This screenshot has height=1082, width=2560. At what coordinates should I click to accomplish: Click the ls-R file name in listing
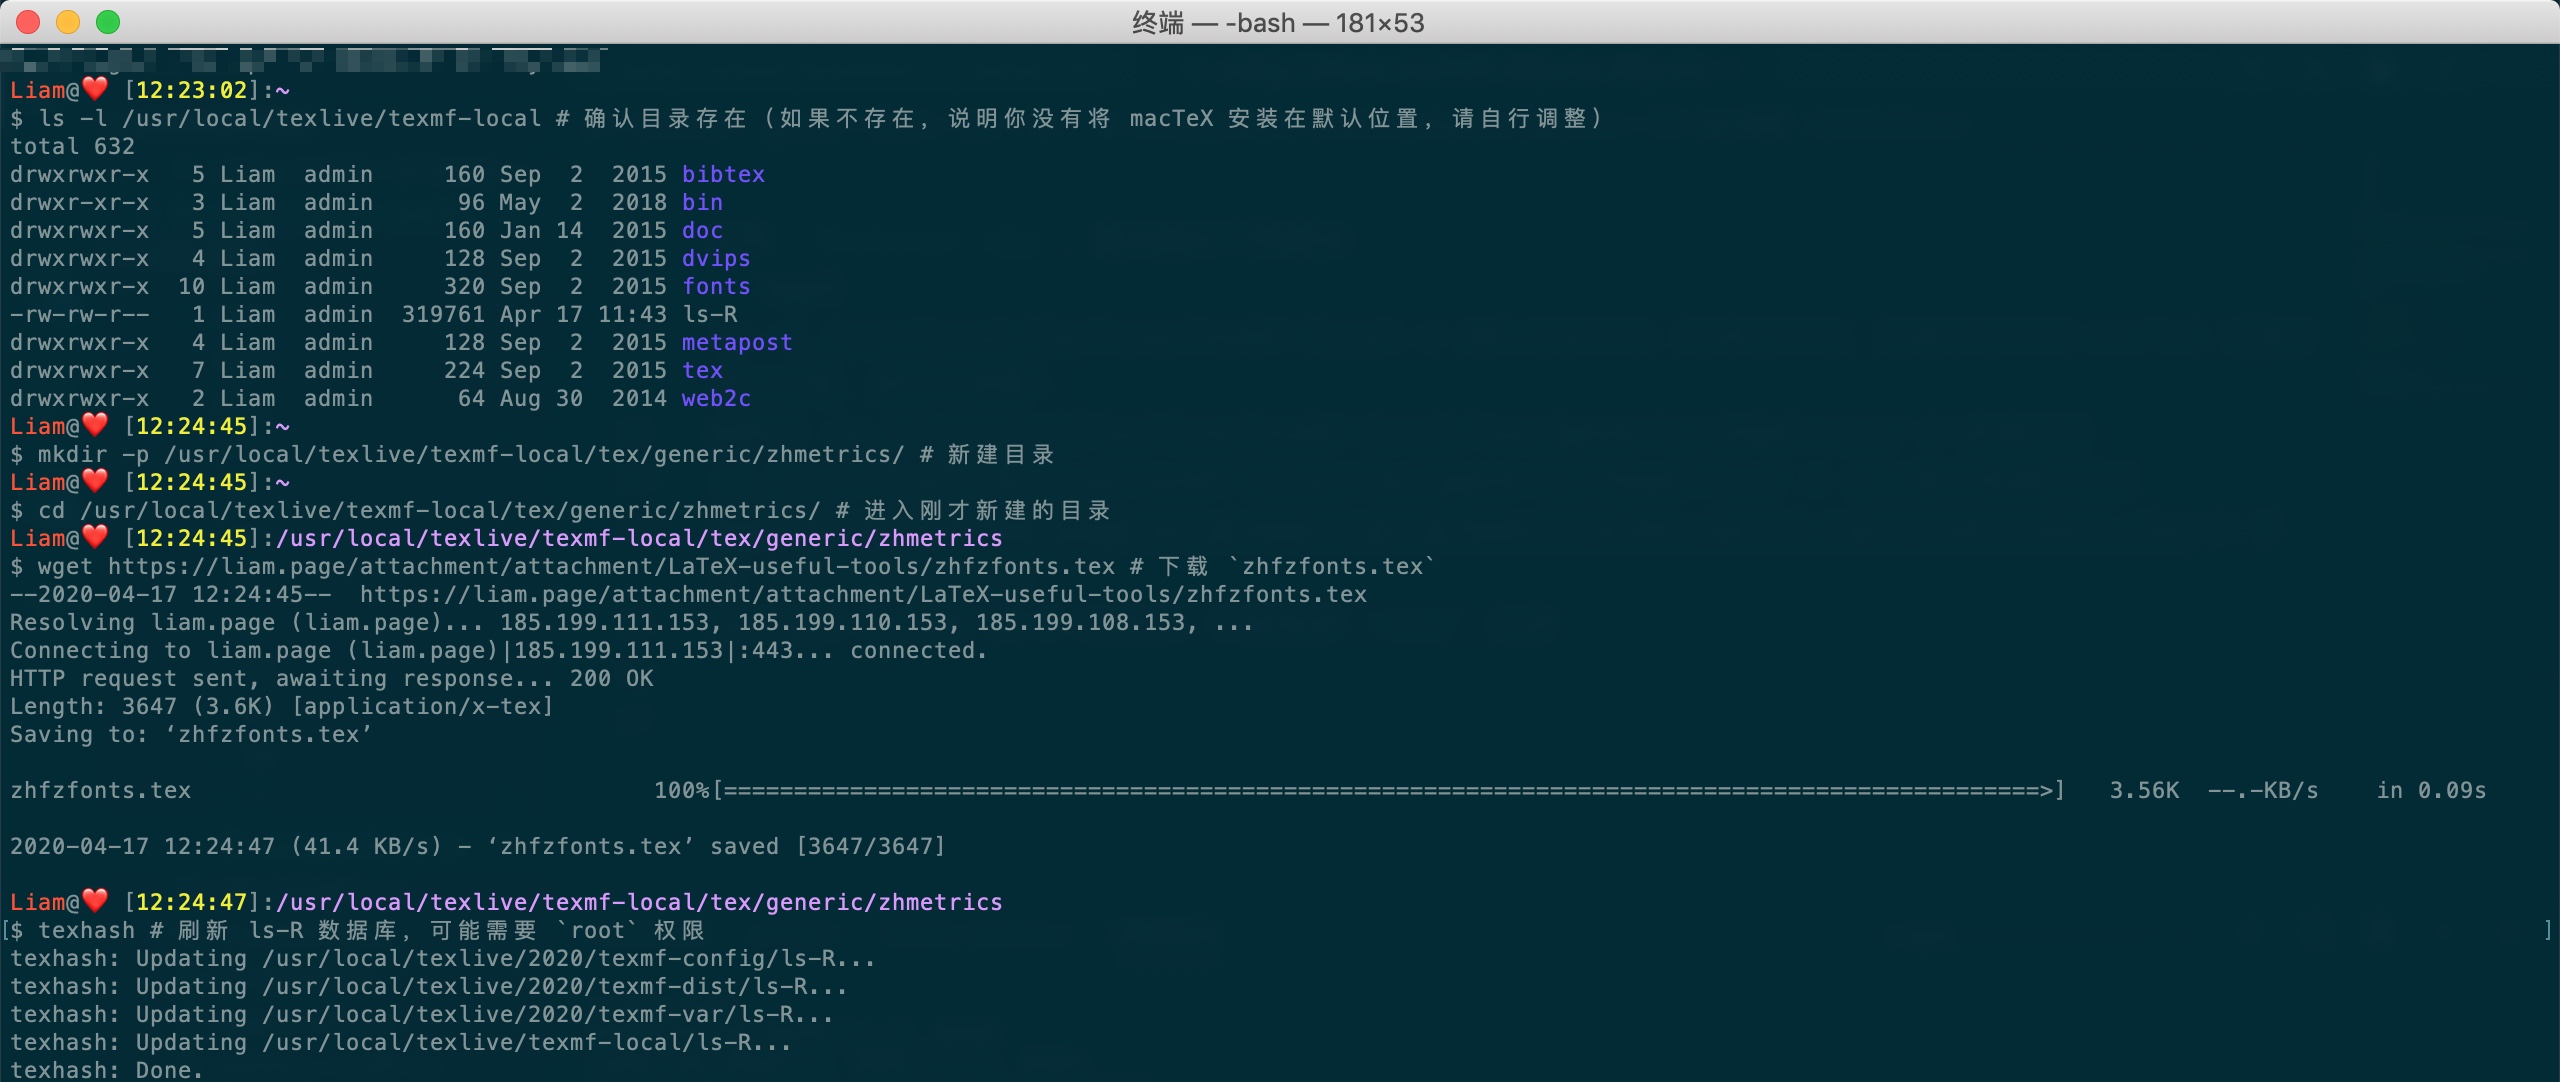coord(710,314)
